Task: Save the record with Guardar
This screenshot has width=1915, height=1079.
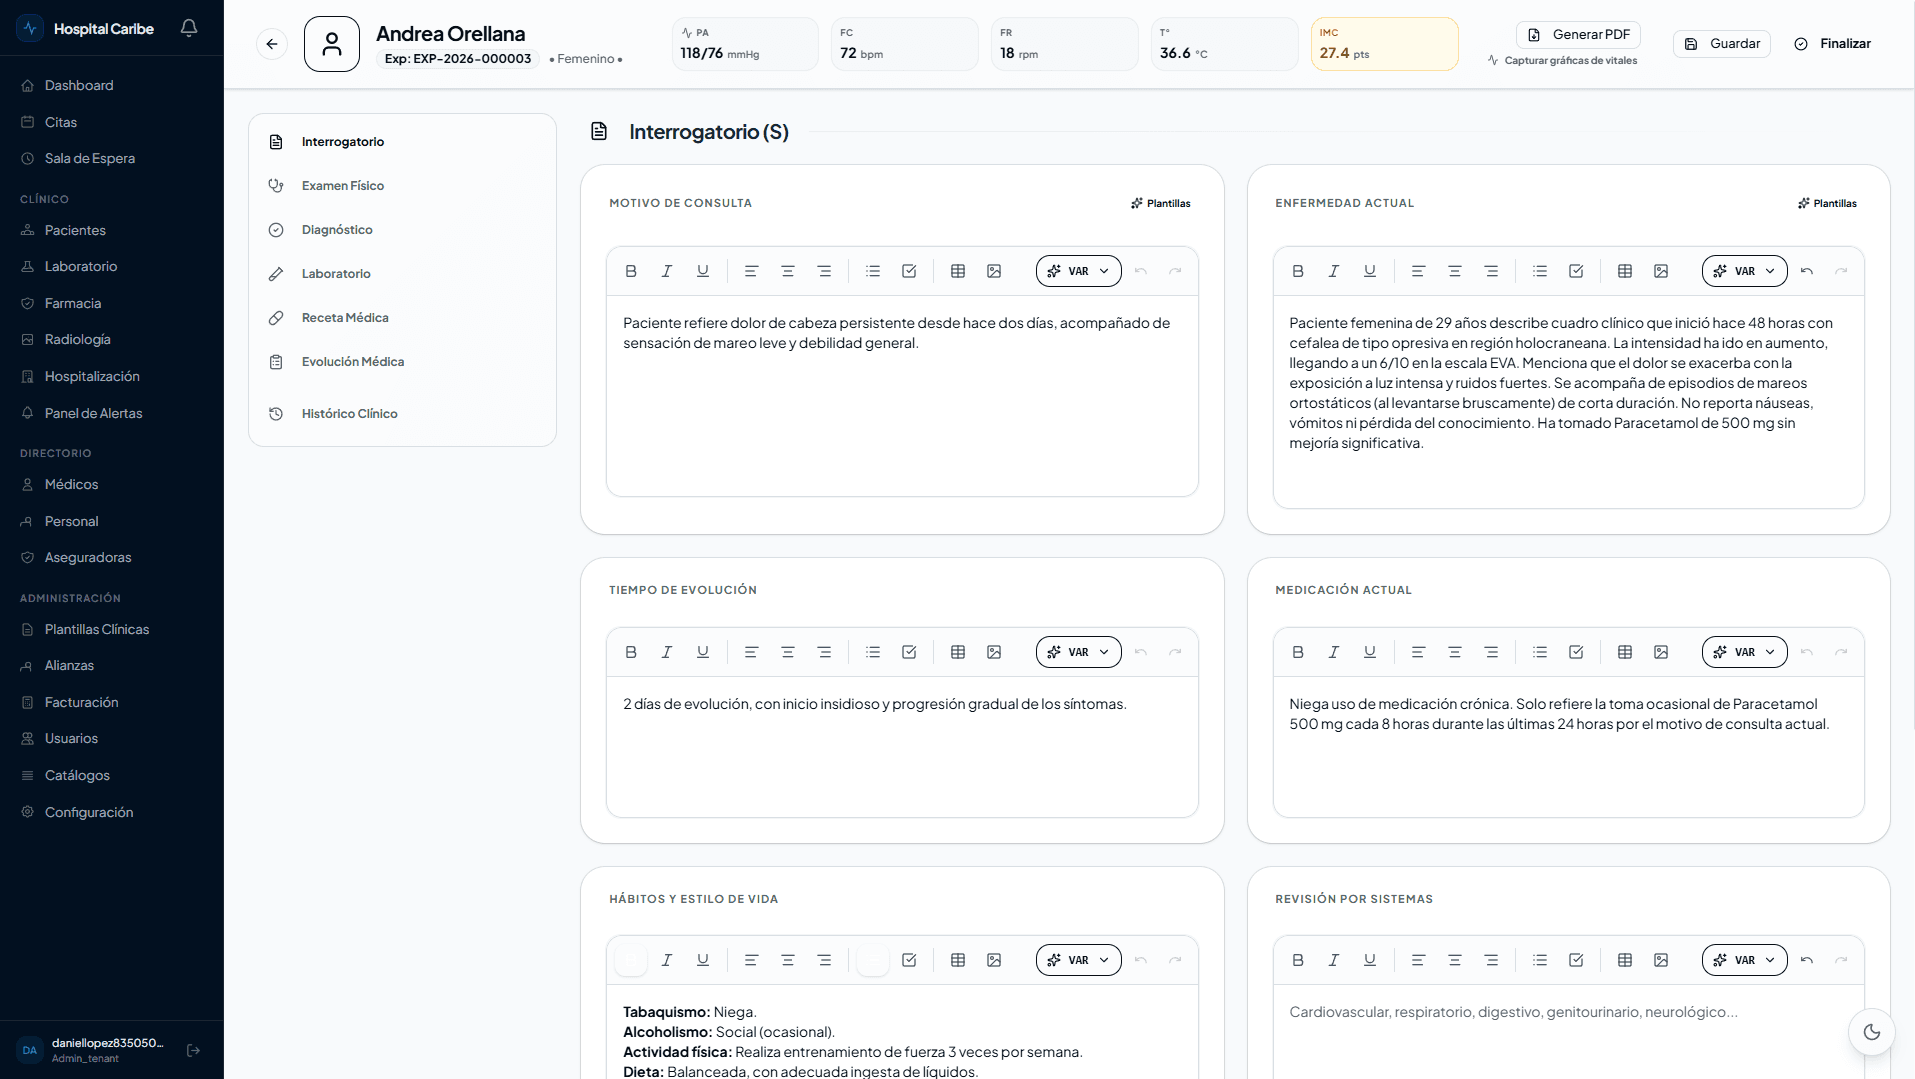Action: (x=1722, y=44)
